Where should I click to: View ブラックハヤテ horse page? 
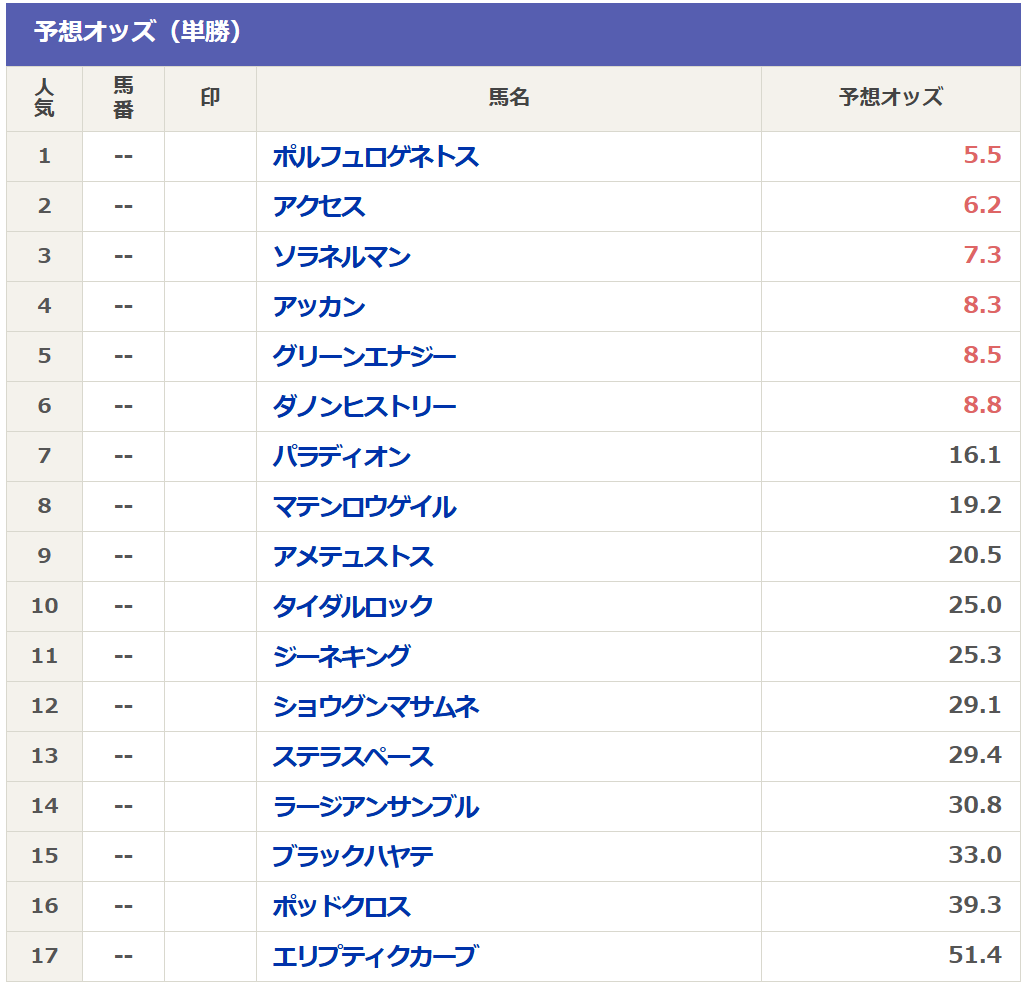(x=353, y=857)
